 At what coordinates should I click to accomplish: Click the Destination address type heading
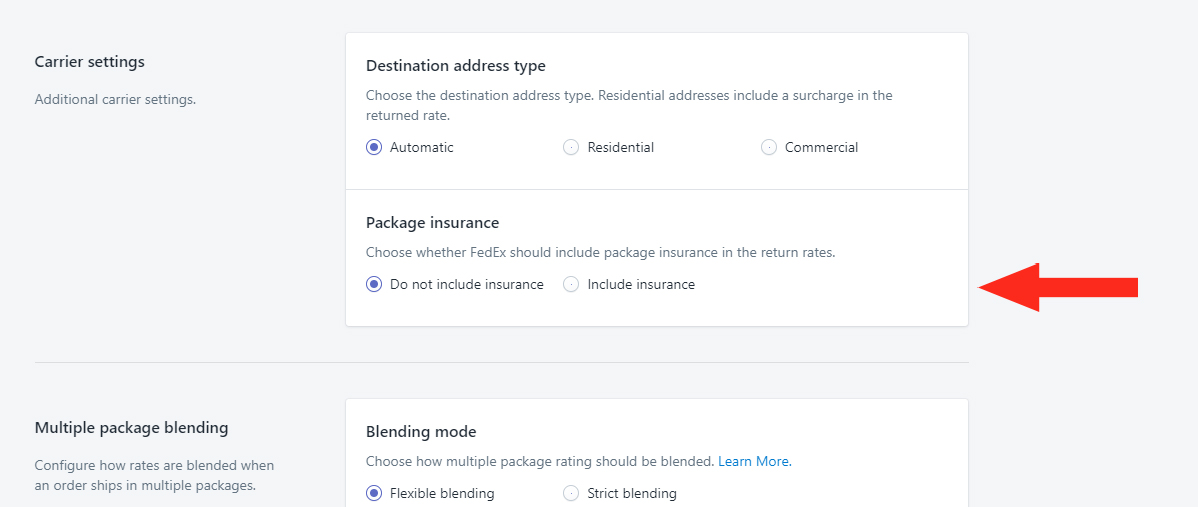click(x=456, y=66)
